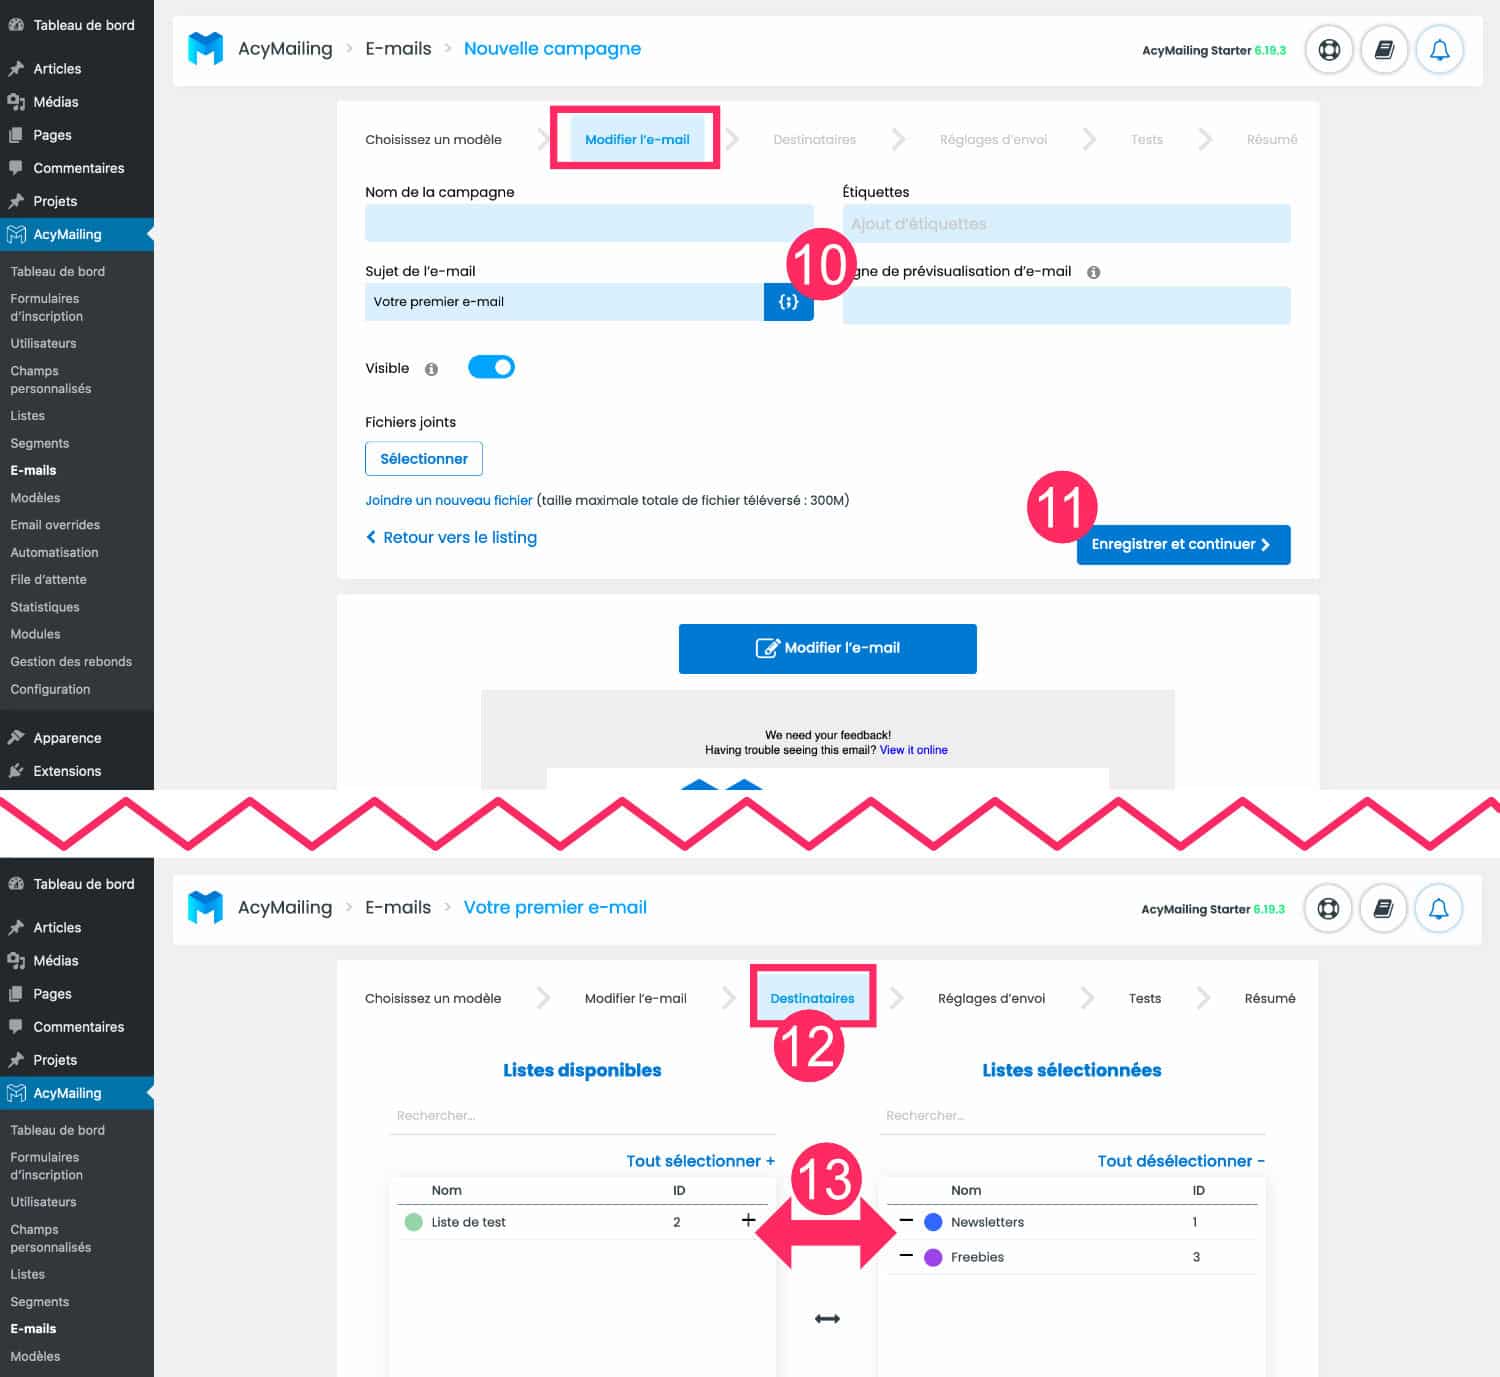This screenshot has width=1500, height=1377.
Task: Insert dynamic text with the {} button
Action: tap(788, 301)
